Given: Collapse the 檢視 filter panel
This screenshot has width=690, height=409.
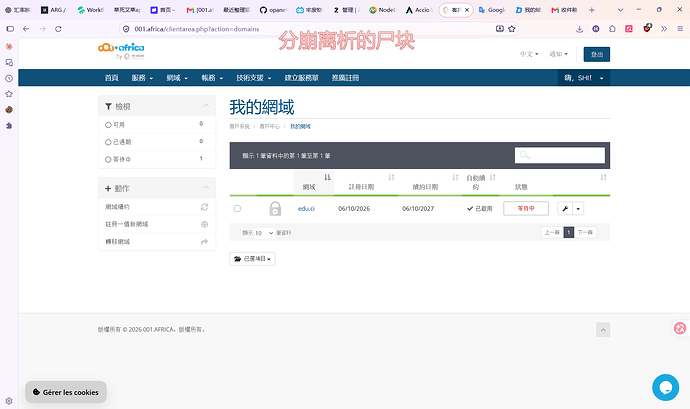Looking at the screenshot, I should tap(206, 106).
